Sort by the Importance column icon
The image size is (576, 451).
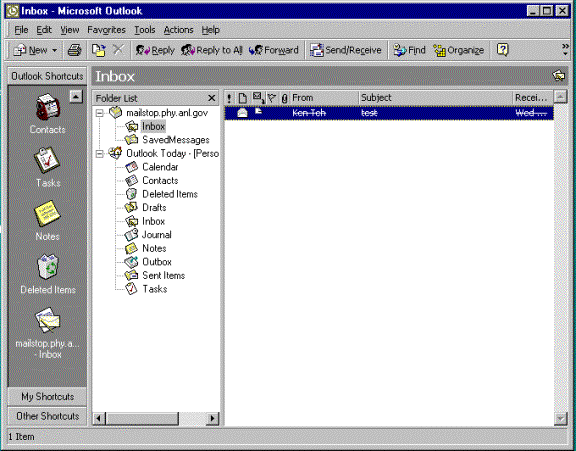229,98
